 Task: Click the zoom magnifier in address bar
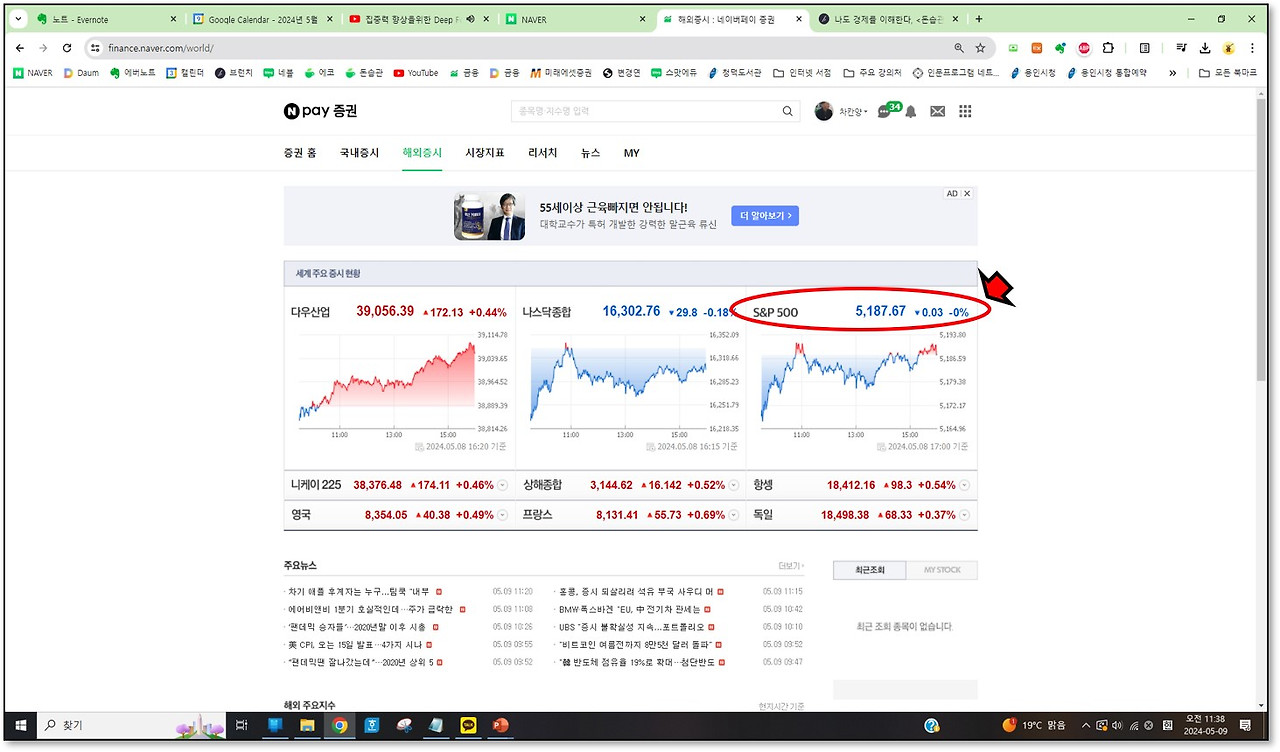[959, 48]
